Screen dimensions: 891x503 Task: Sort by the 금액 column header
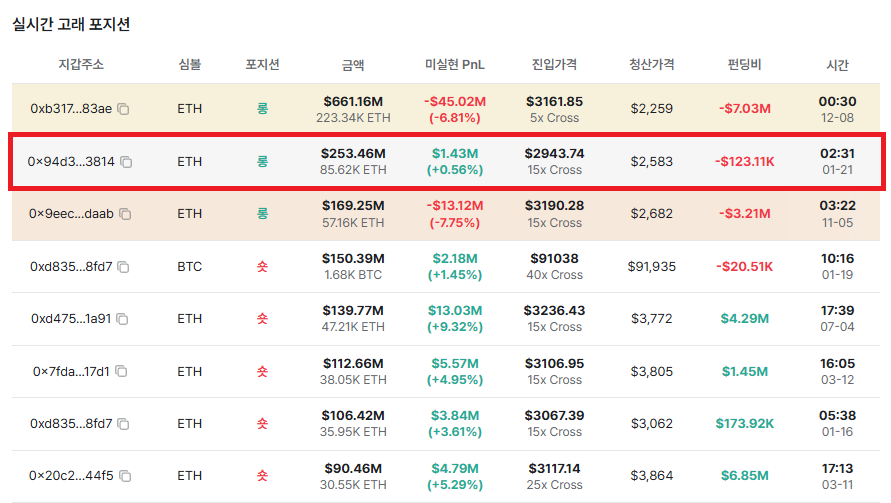(x=353, y=65)
